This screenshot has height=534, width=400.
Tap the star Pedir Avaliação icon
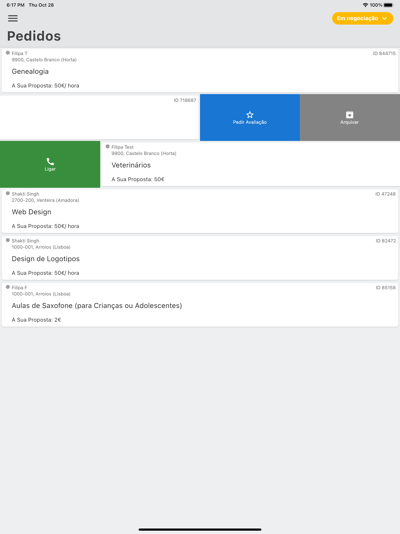coord(250,115)
